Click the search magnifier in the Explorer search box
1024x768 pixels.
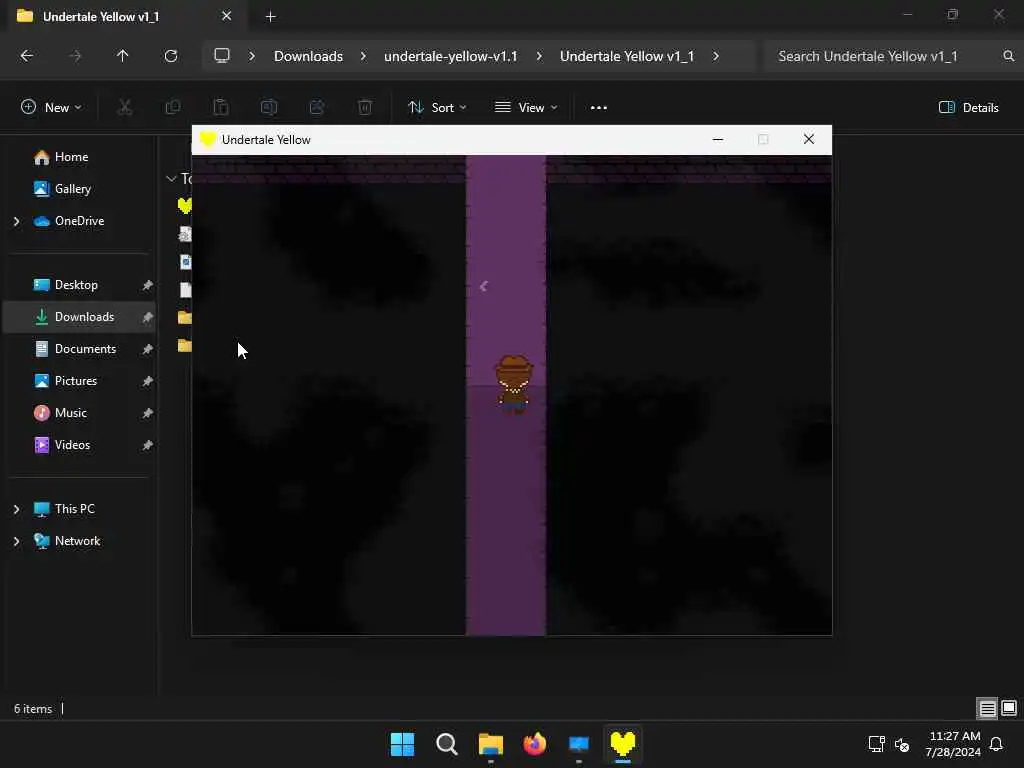1008,56
